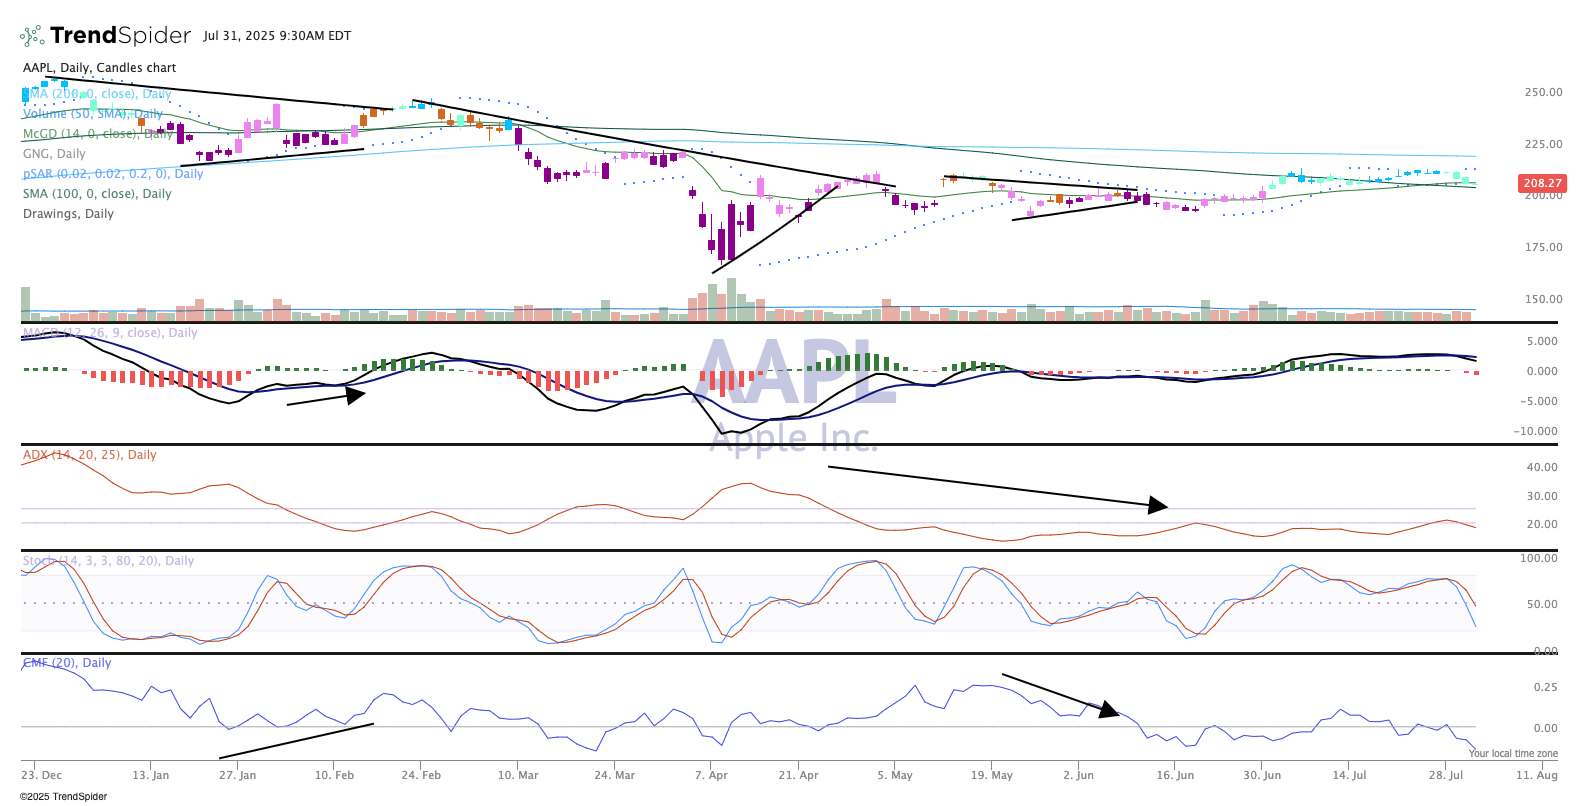Click the 30. Jun date axis label
Viewport: 1588px width, 806px height.
coord(1262,775)
